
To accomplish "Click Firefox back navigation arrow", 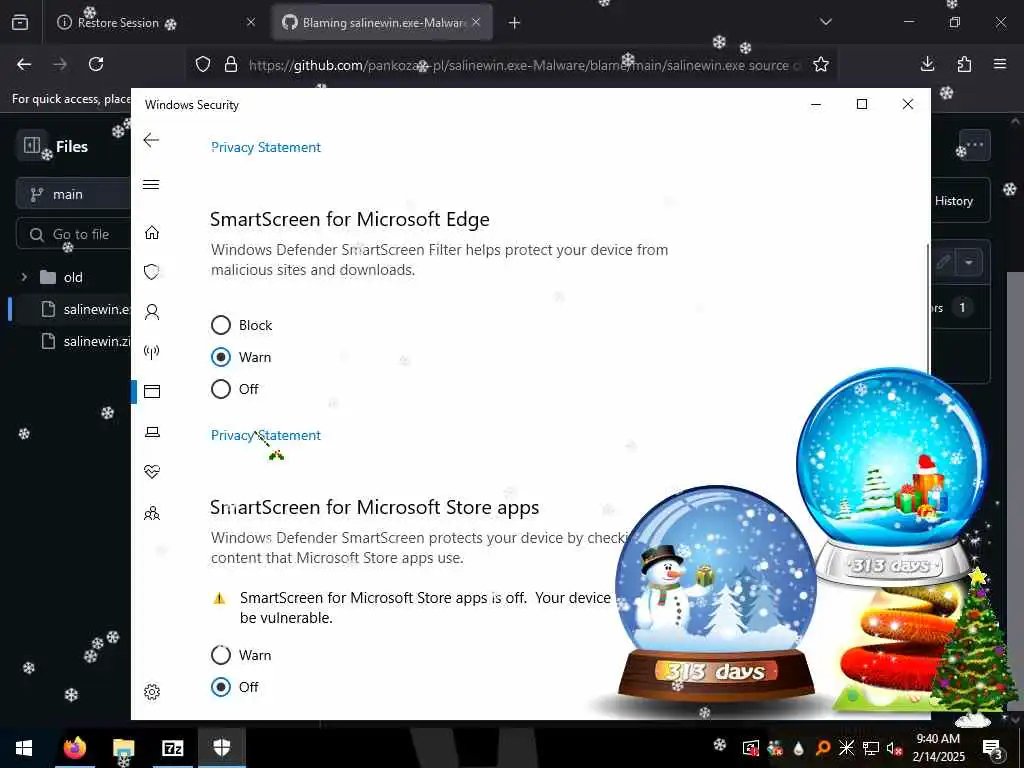I will tap(24, 64).
